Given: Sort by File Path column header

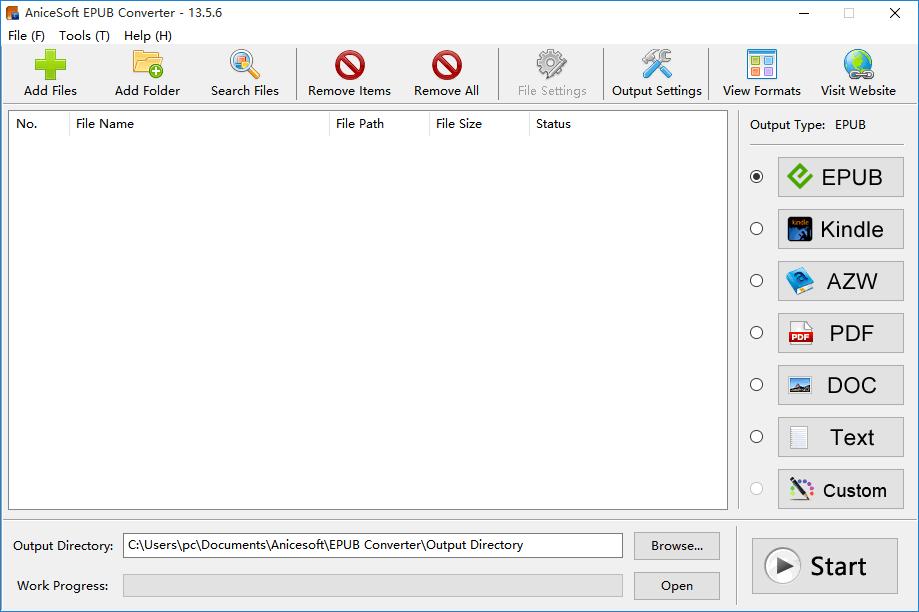Looking at the screenshot, I should 379,124.
